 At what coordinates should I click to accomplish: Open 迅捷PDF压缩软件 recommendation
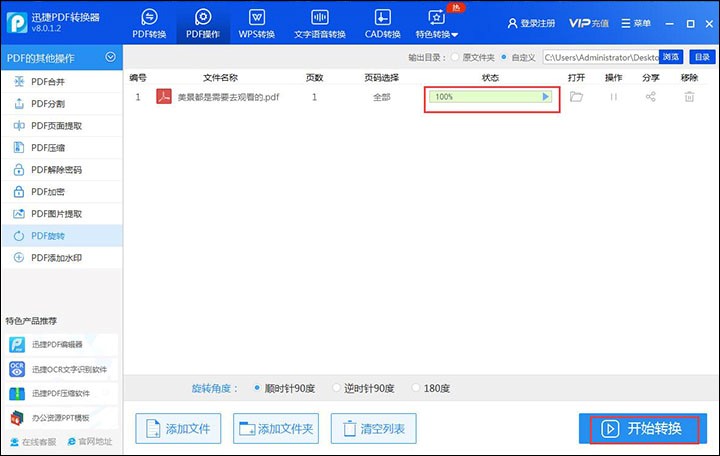point(62,394)
